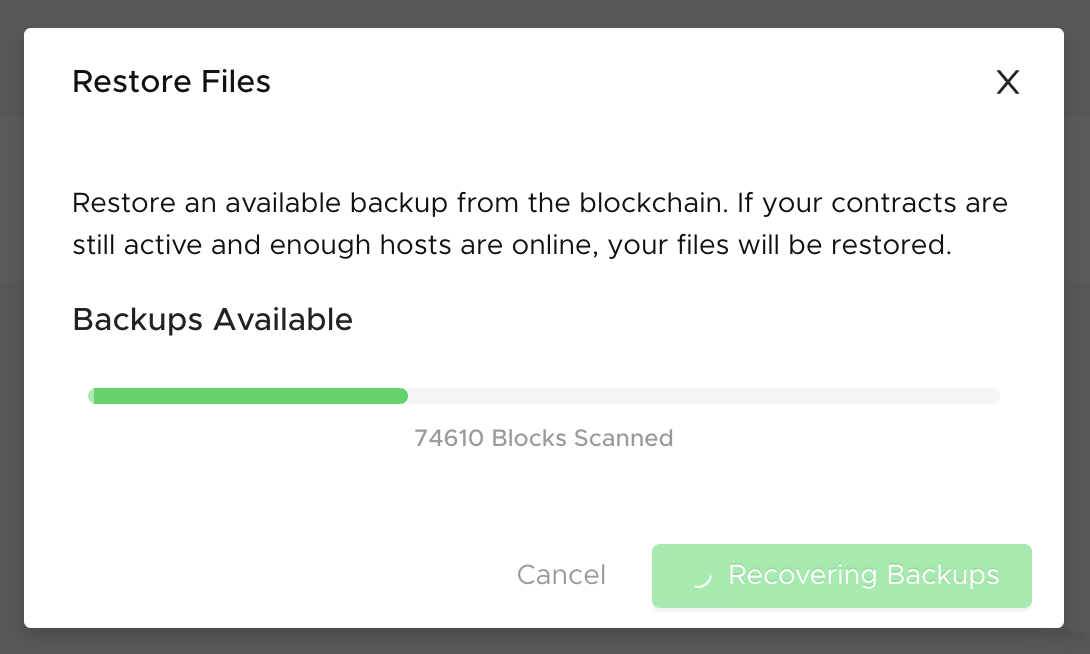Click the right end of the progress track
The height and width of the screenshot is (654, 1090).
pyautogui.click(x=994, y=396)
